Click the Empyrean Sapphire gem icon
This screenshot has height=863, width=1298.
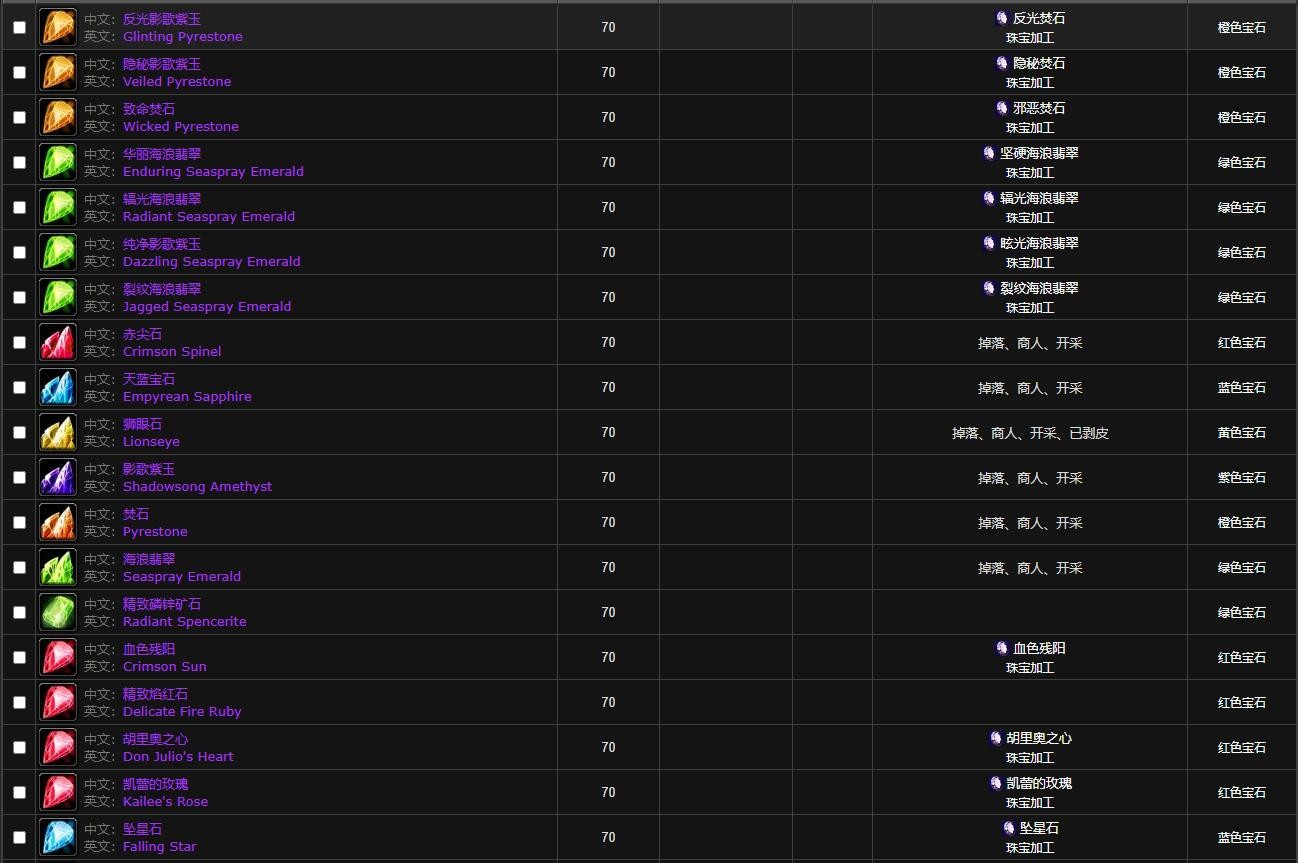coord(58,387)
